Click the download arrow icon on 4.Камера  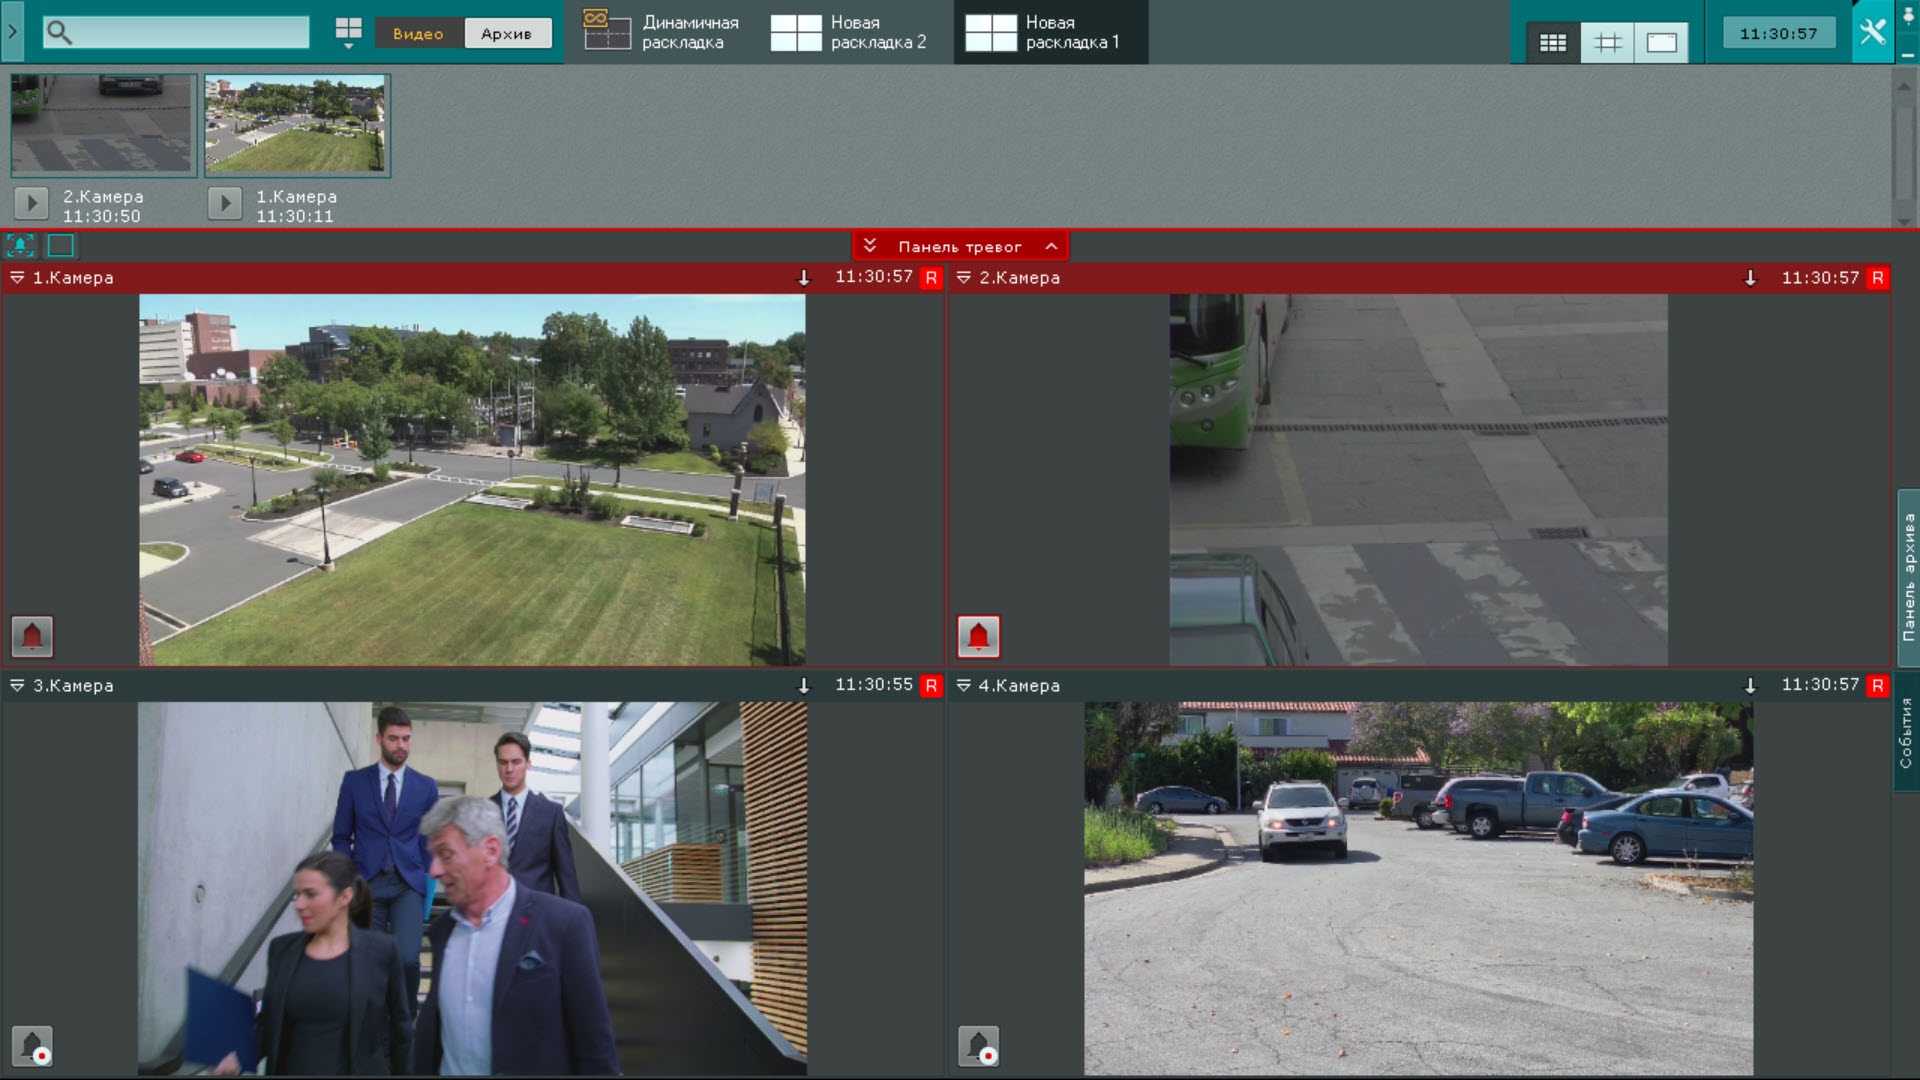click(1750, 686)
